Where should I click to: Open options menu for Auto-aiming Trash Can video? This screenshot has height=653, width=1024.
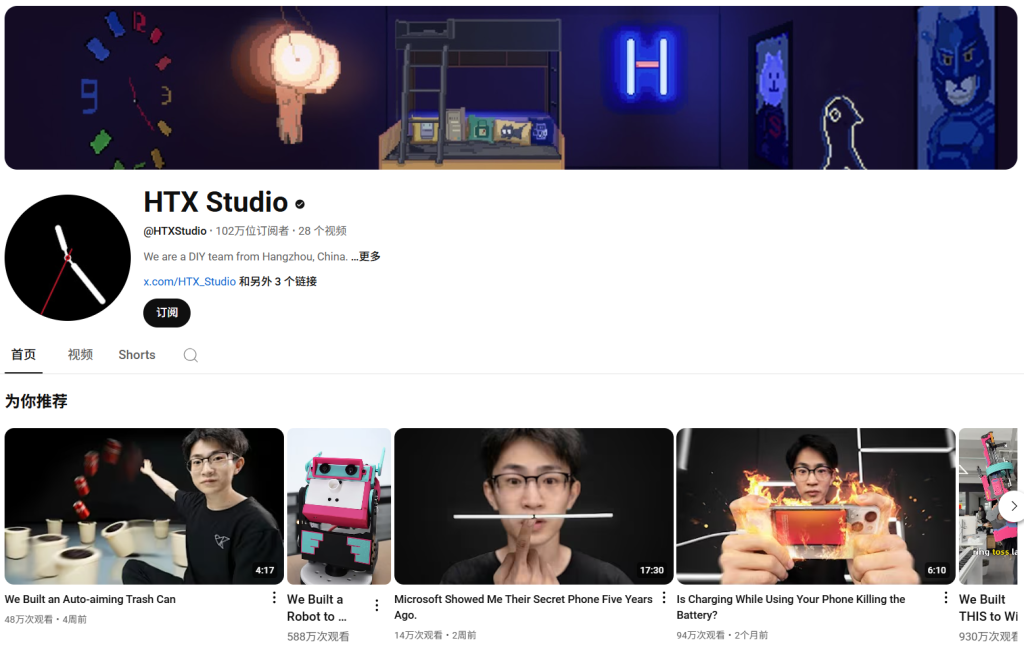tap(274, 597)
